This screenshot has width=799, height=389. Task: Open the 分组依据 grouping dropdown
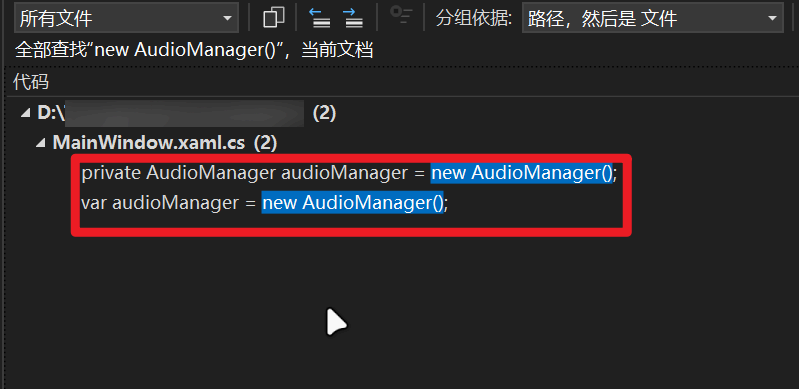652,19
